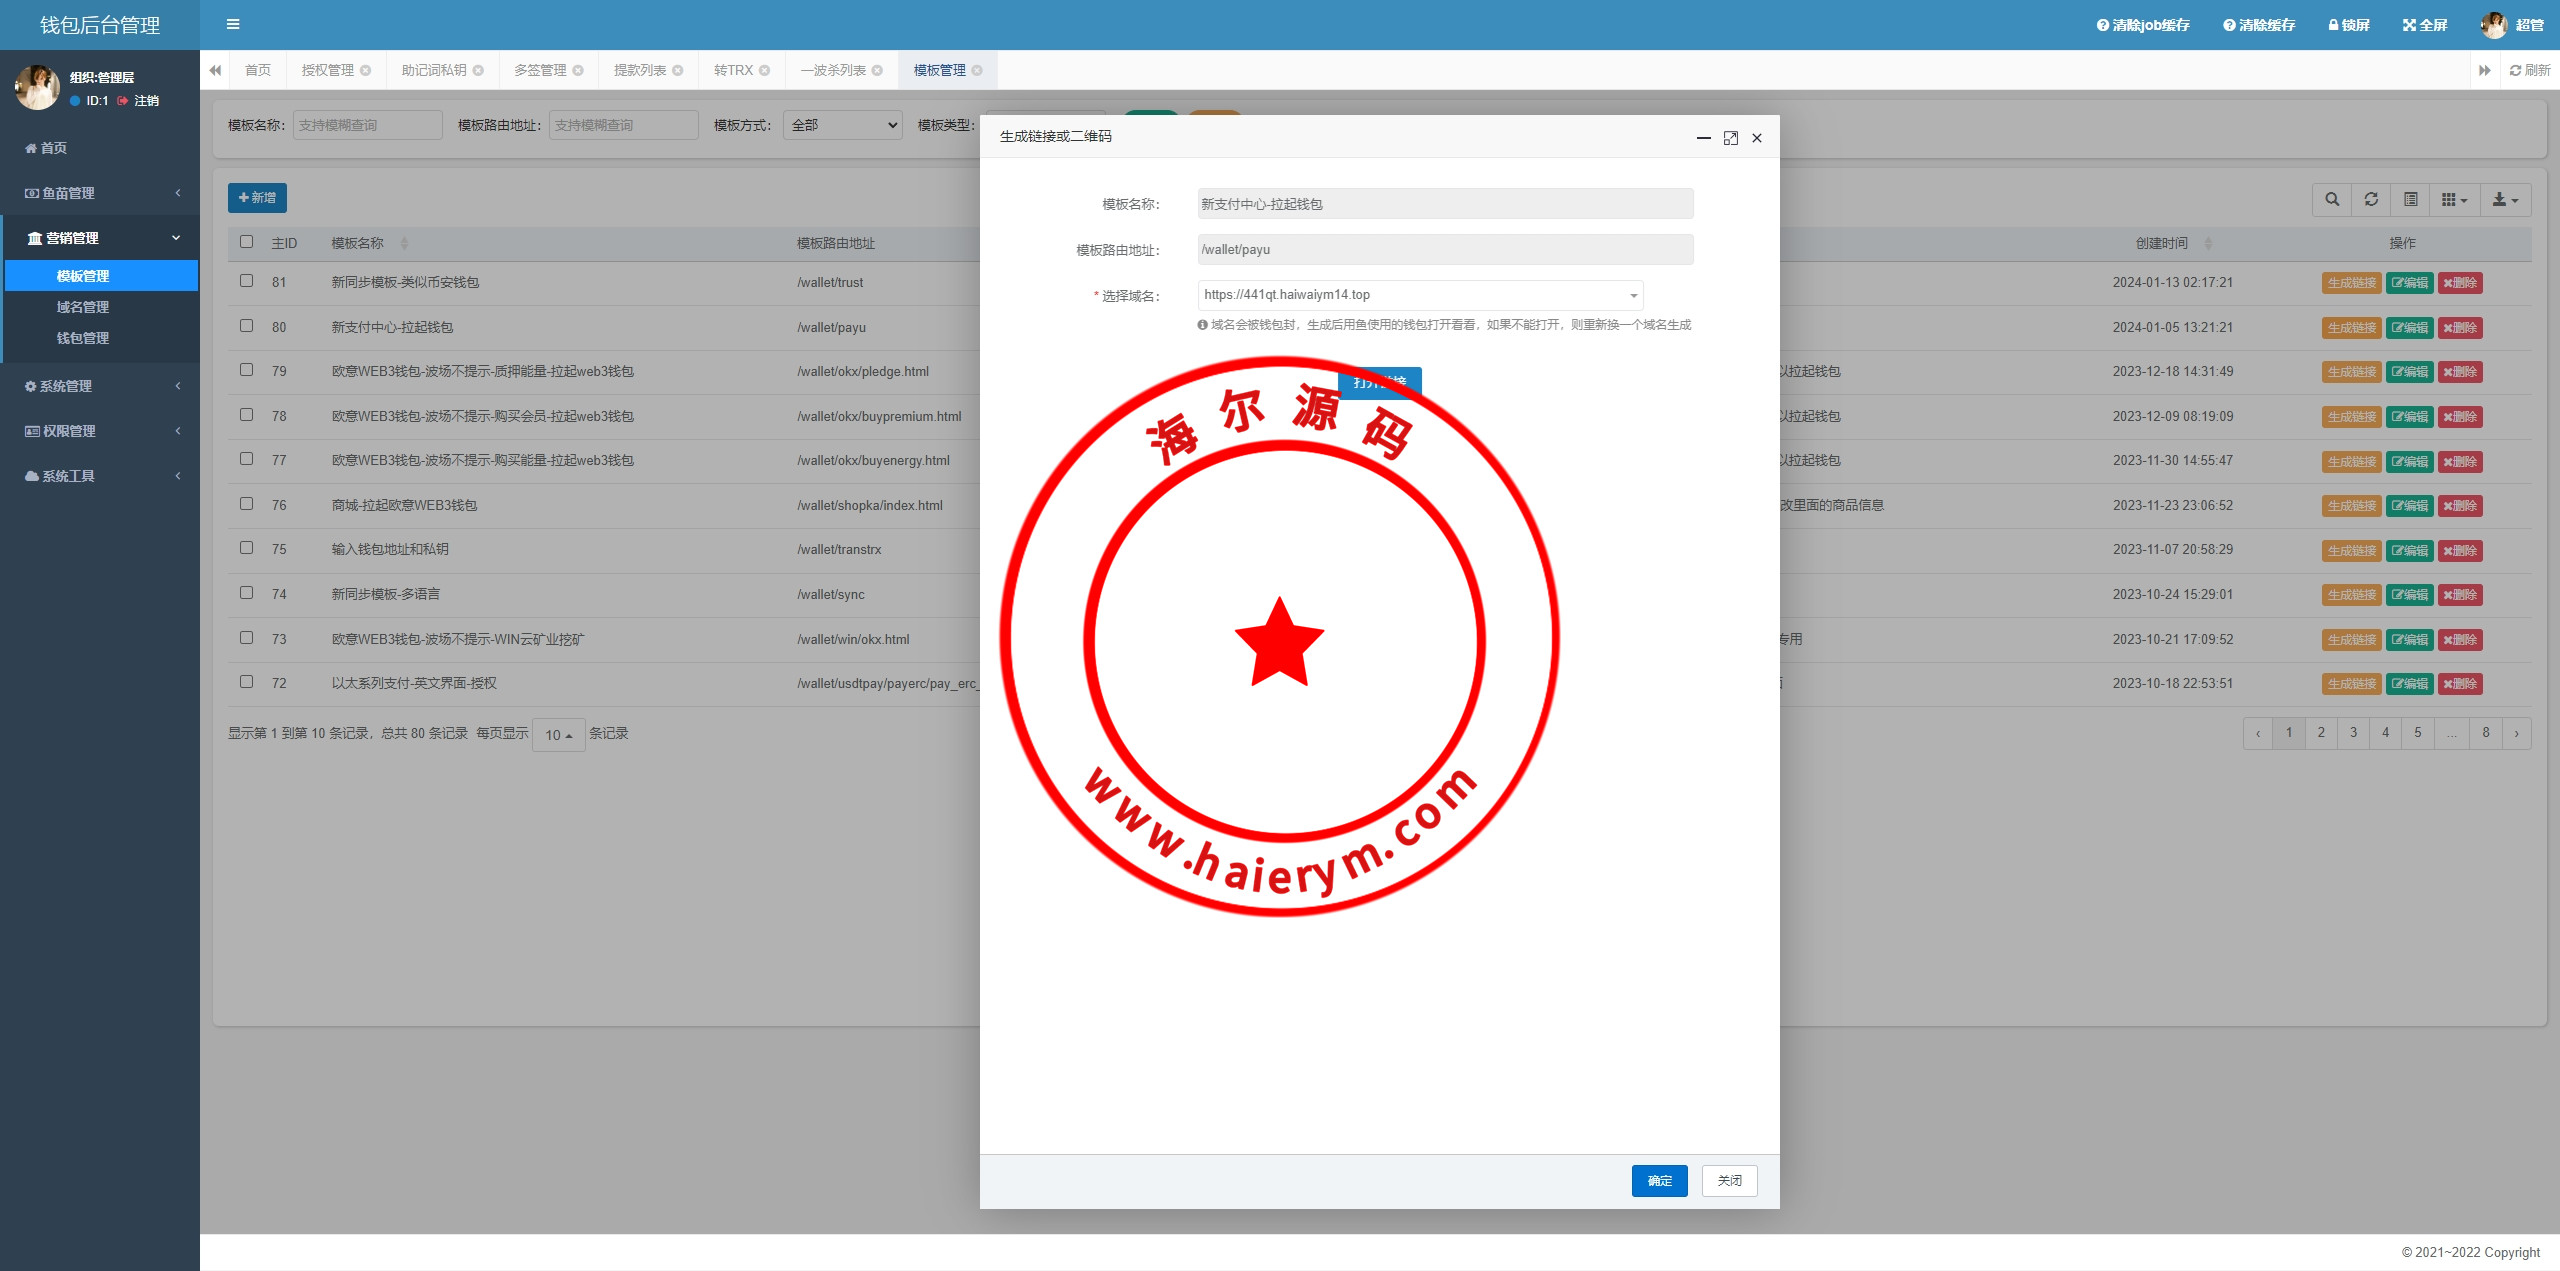Click the blue 确定 button in dialog

[1659, 1181]
